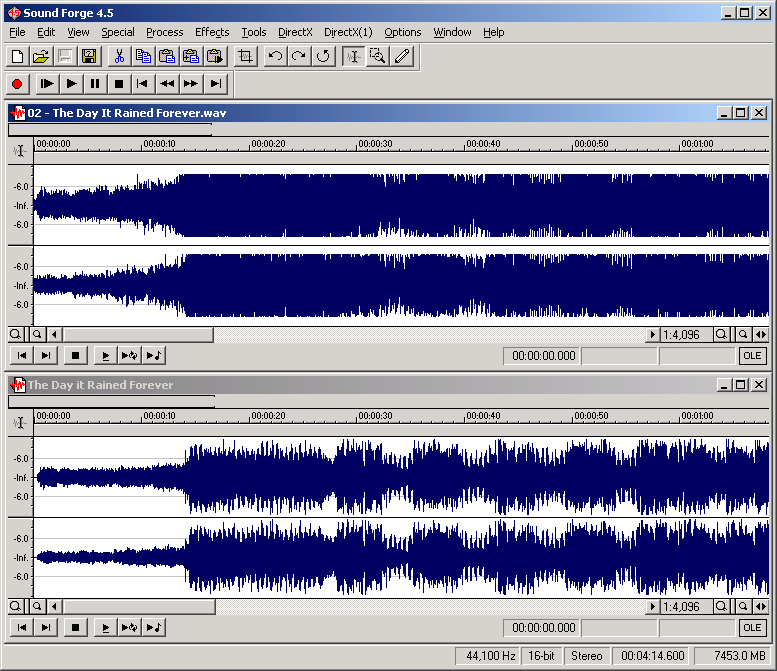
Task: Play Looped in .wav window playbar
Action: (129, 355)
